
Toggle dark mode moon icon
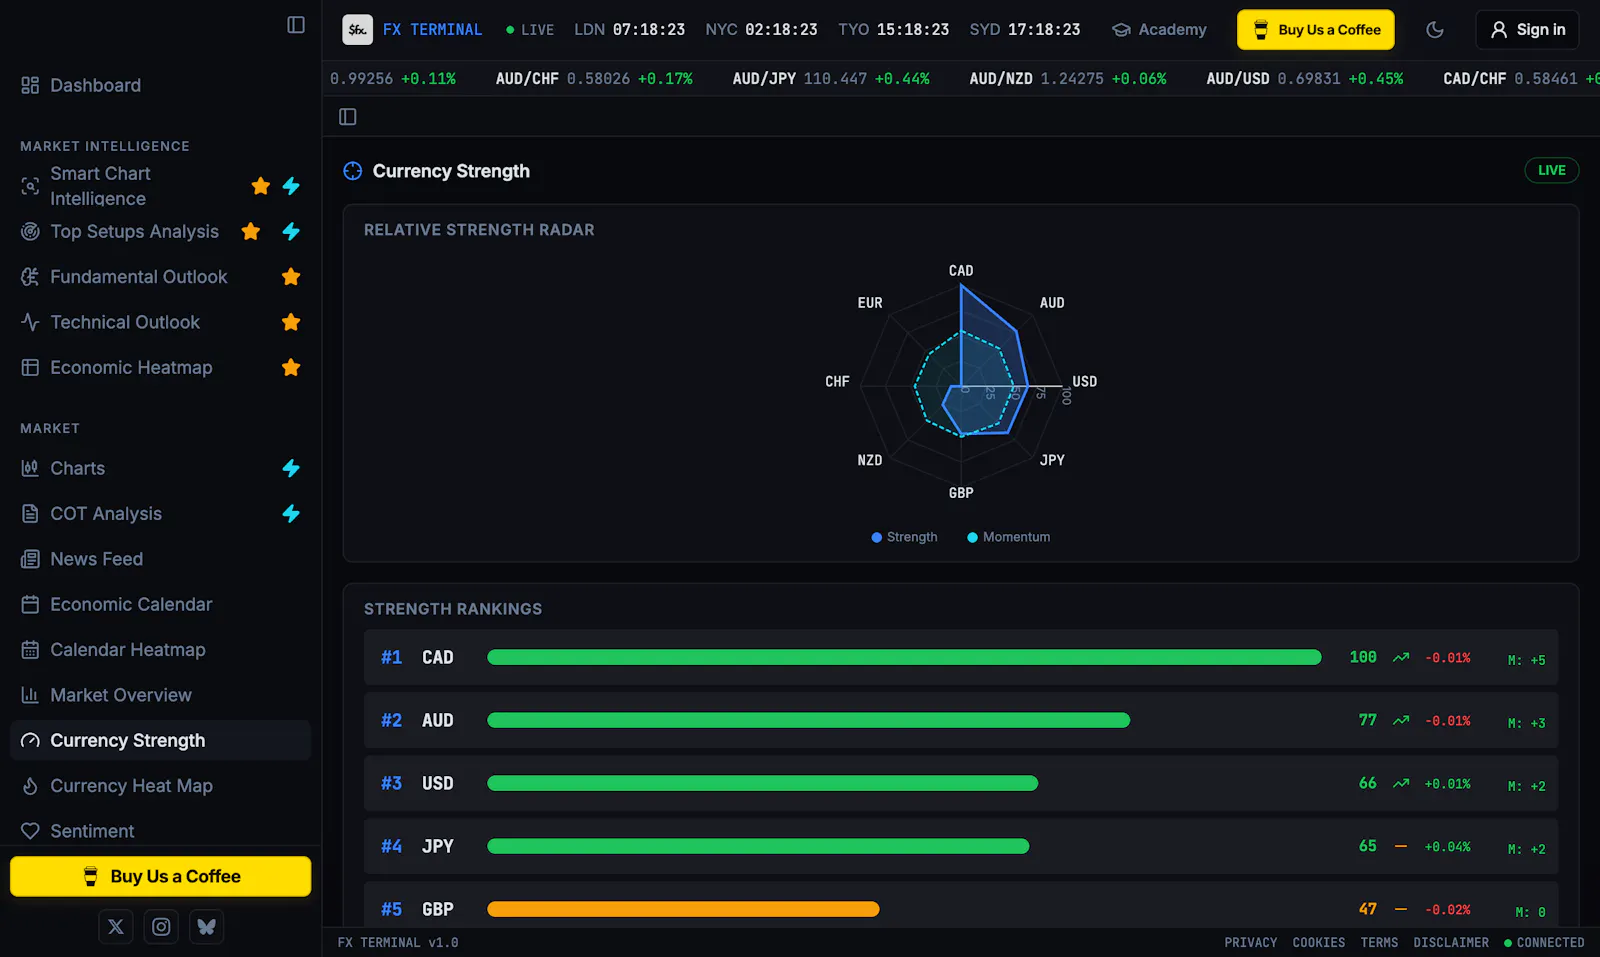1435,30
